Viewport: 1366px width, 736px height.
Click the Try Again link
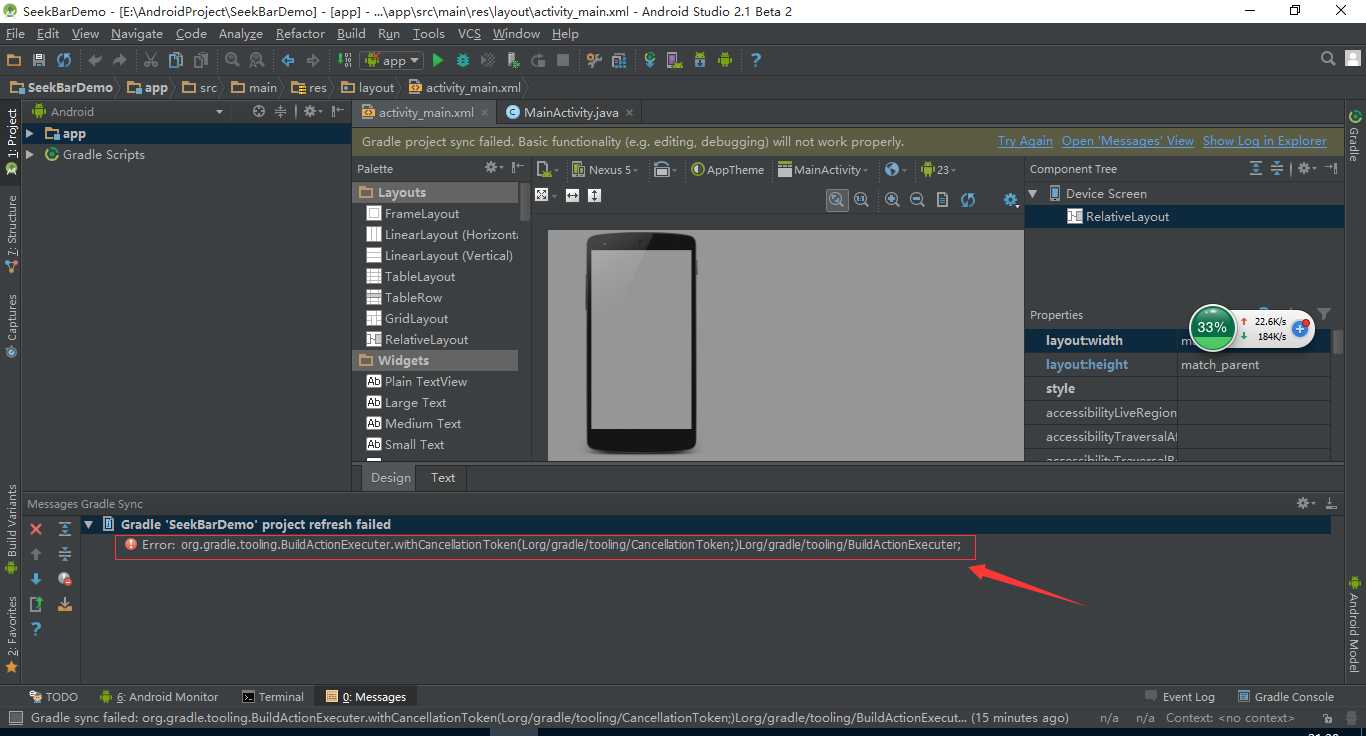1025,141
